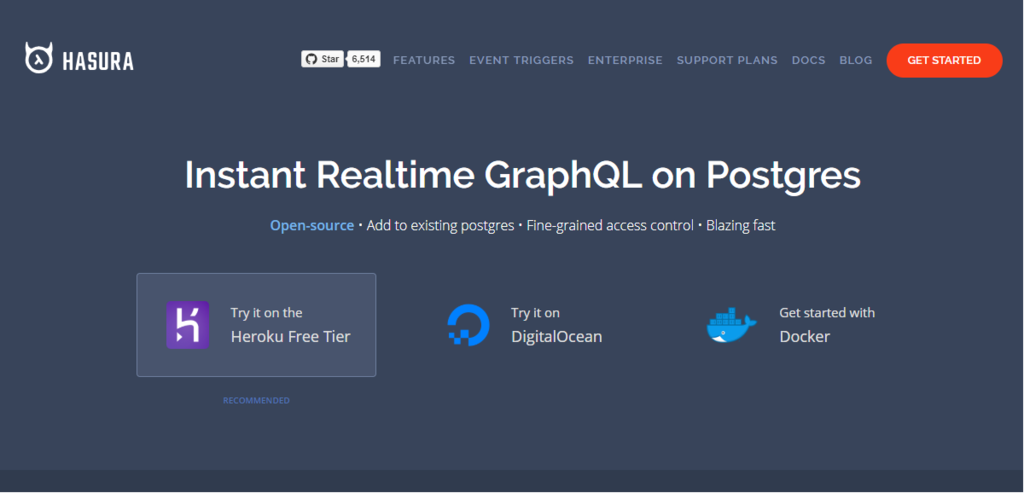Visit the Blog nav link
This screenshot has width=1024, height=493.
[856, 60]
